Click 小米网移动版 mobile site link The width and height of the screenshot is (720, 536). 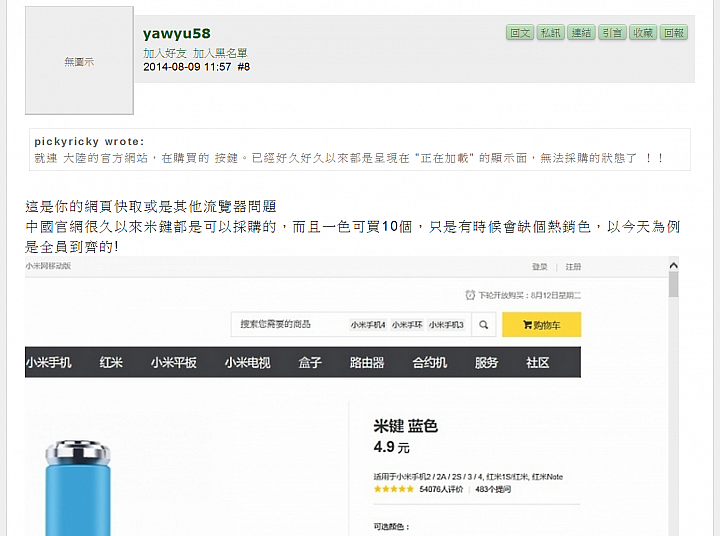(x=48, y=266)
